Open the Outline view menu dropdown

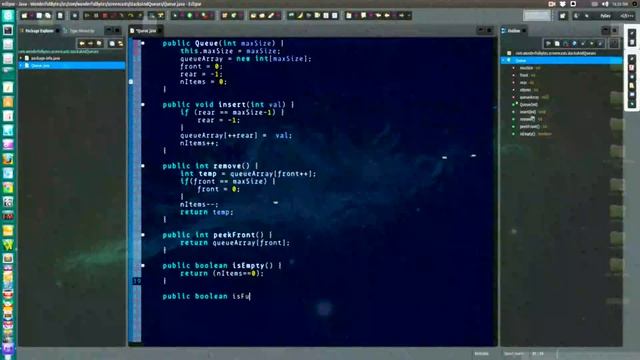click(614, 43)
